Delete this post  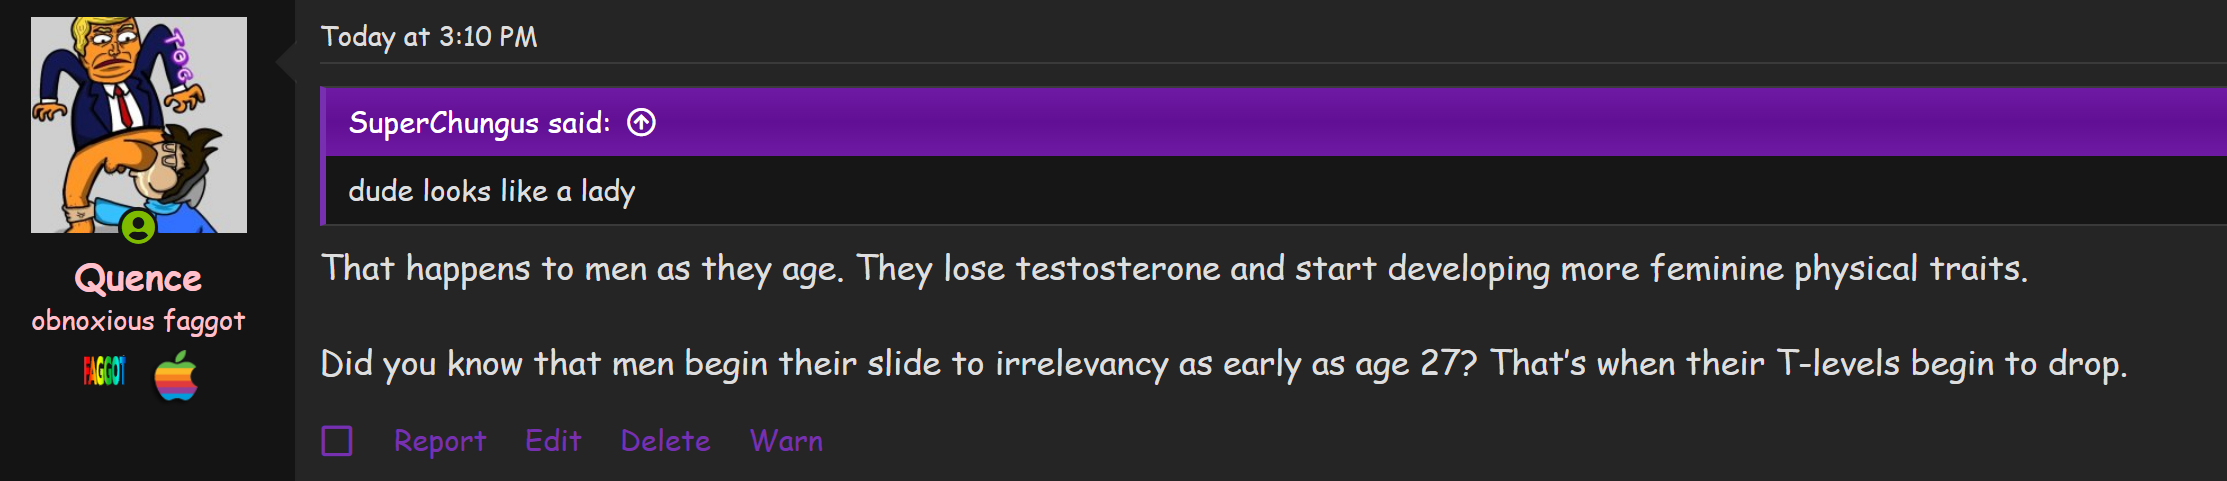(x=665, y=441)
